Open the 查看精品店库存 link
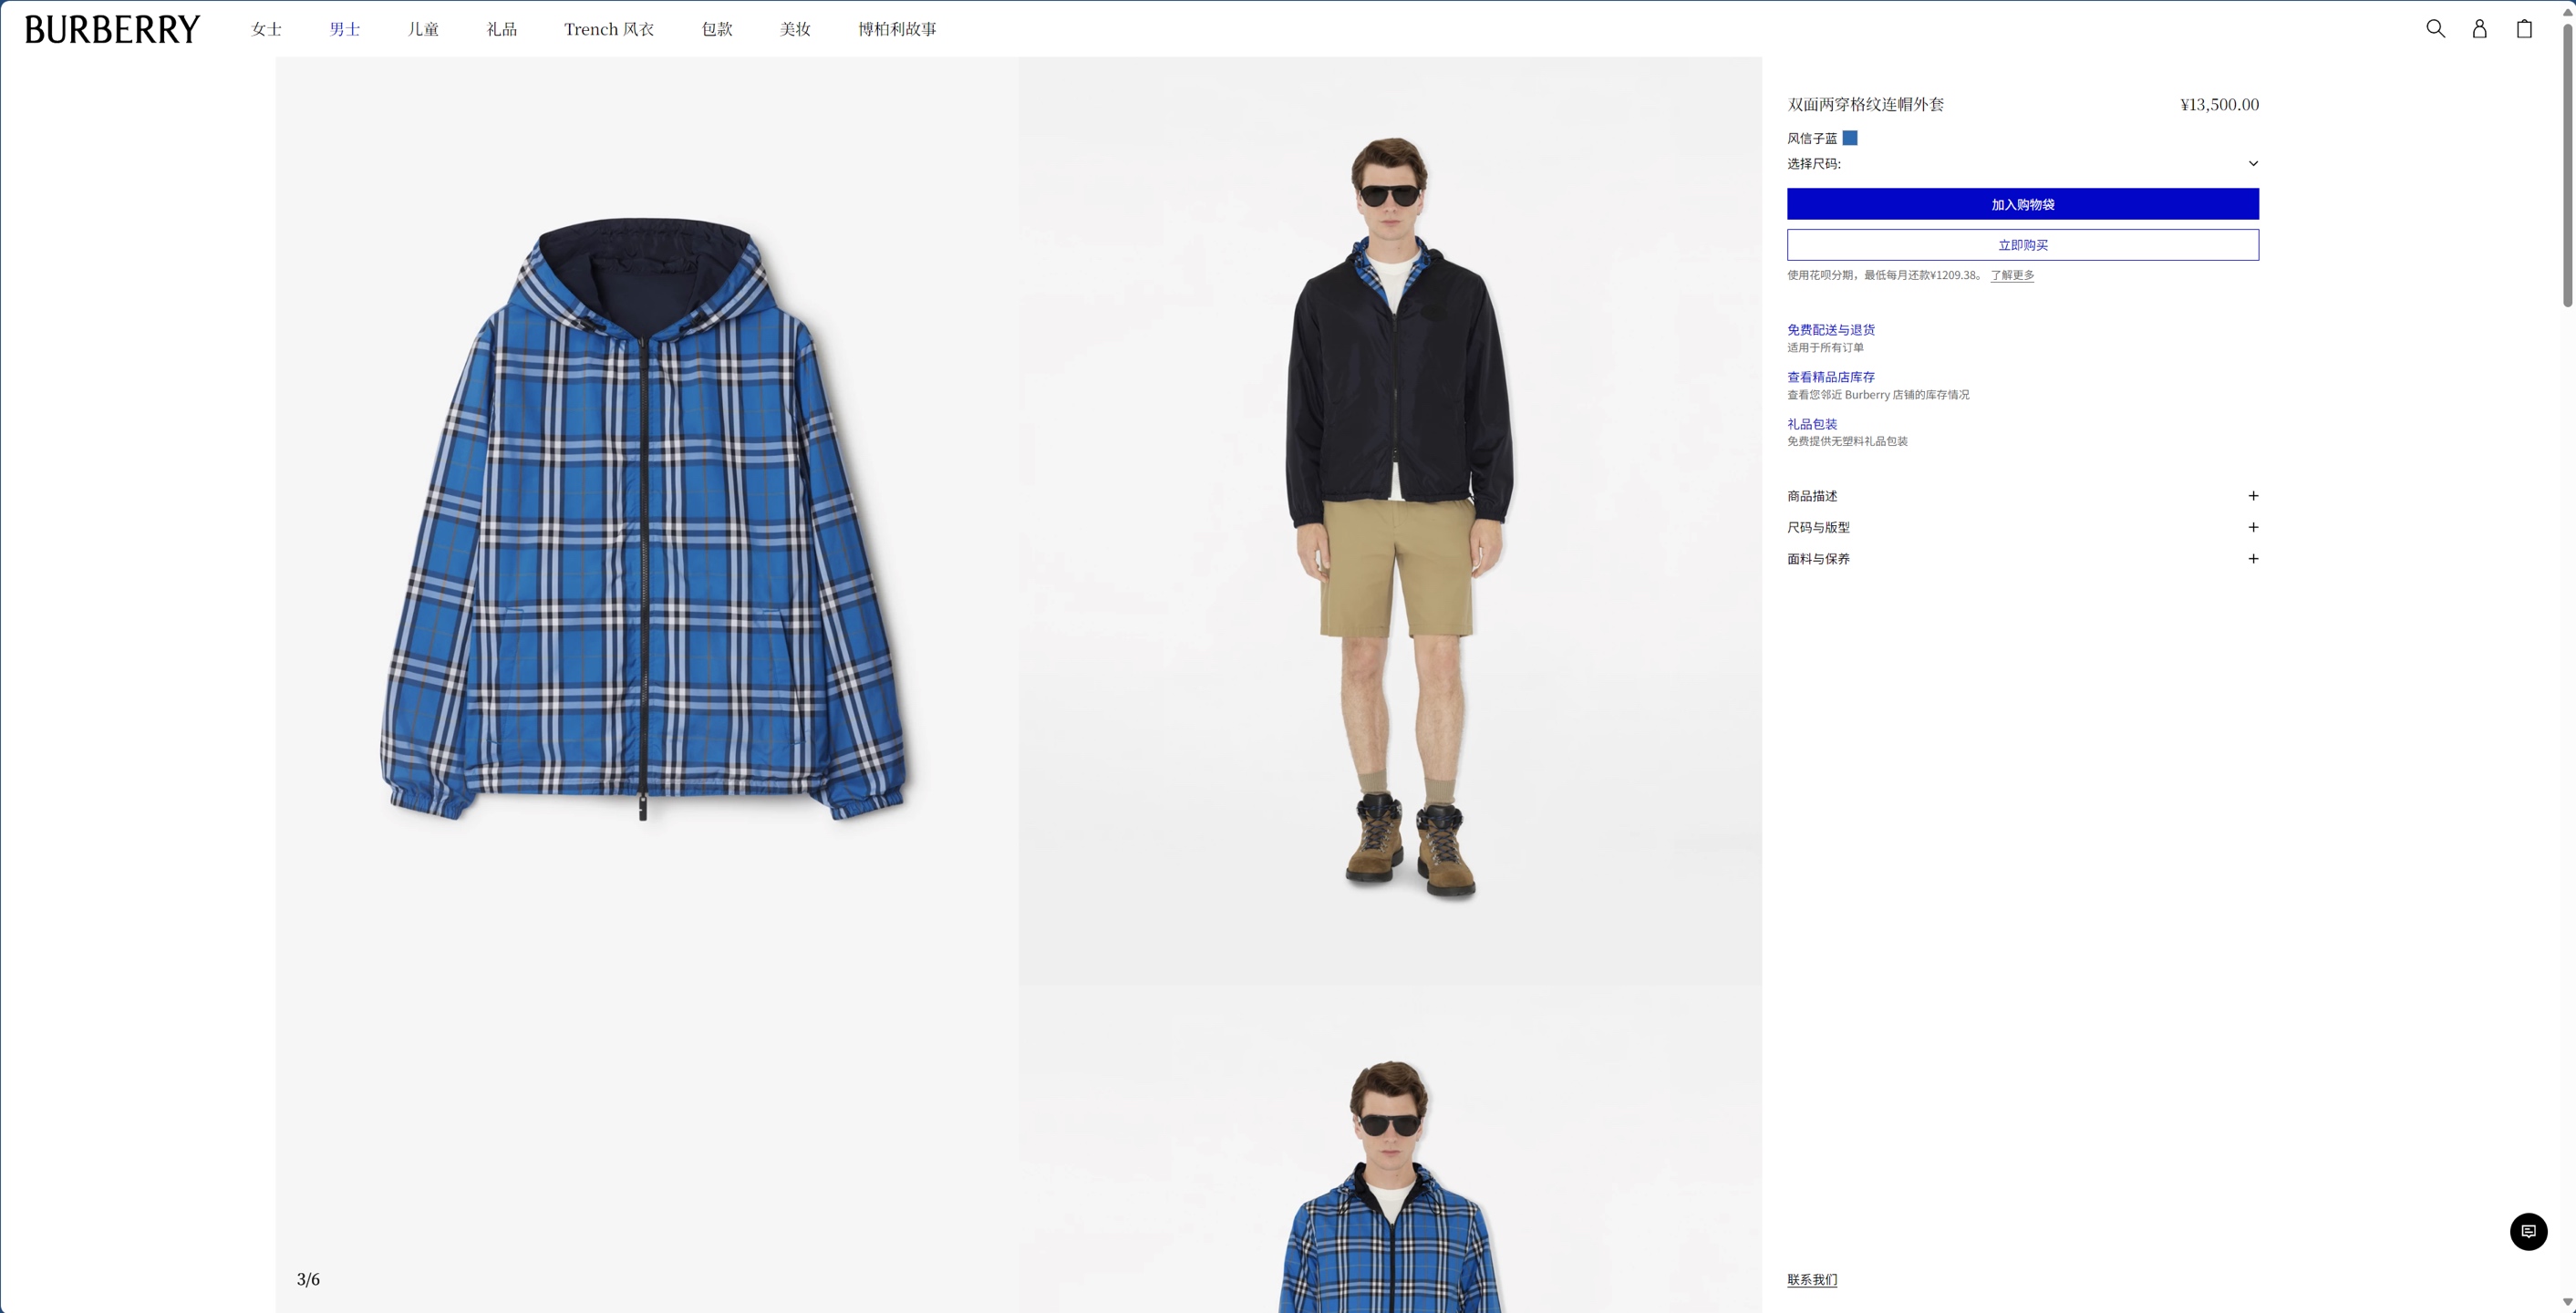 tap(1830, 377)
